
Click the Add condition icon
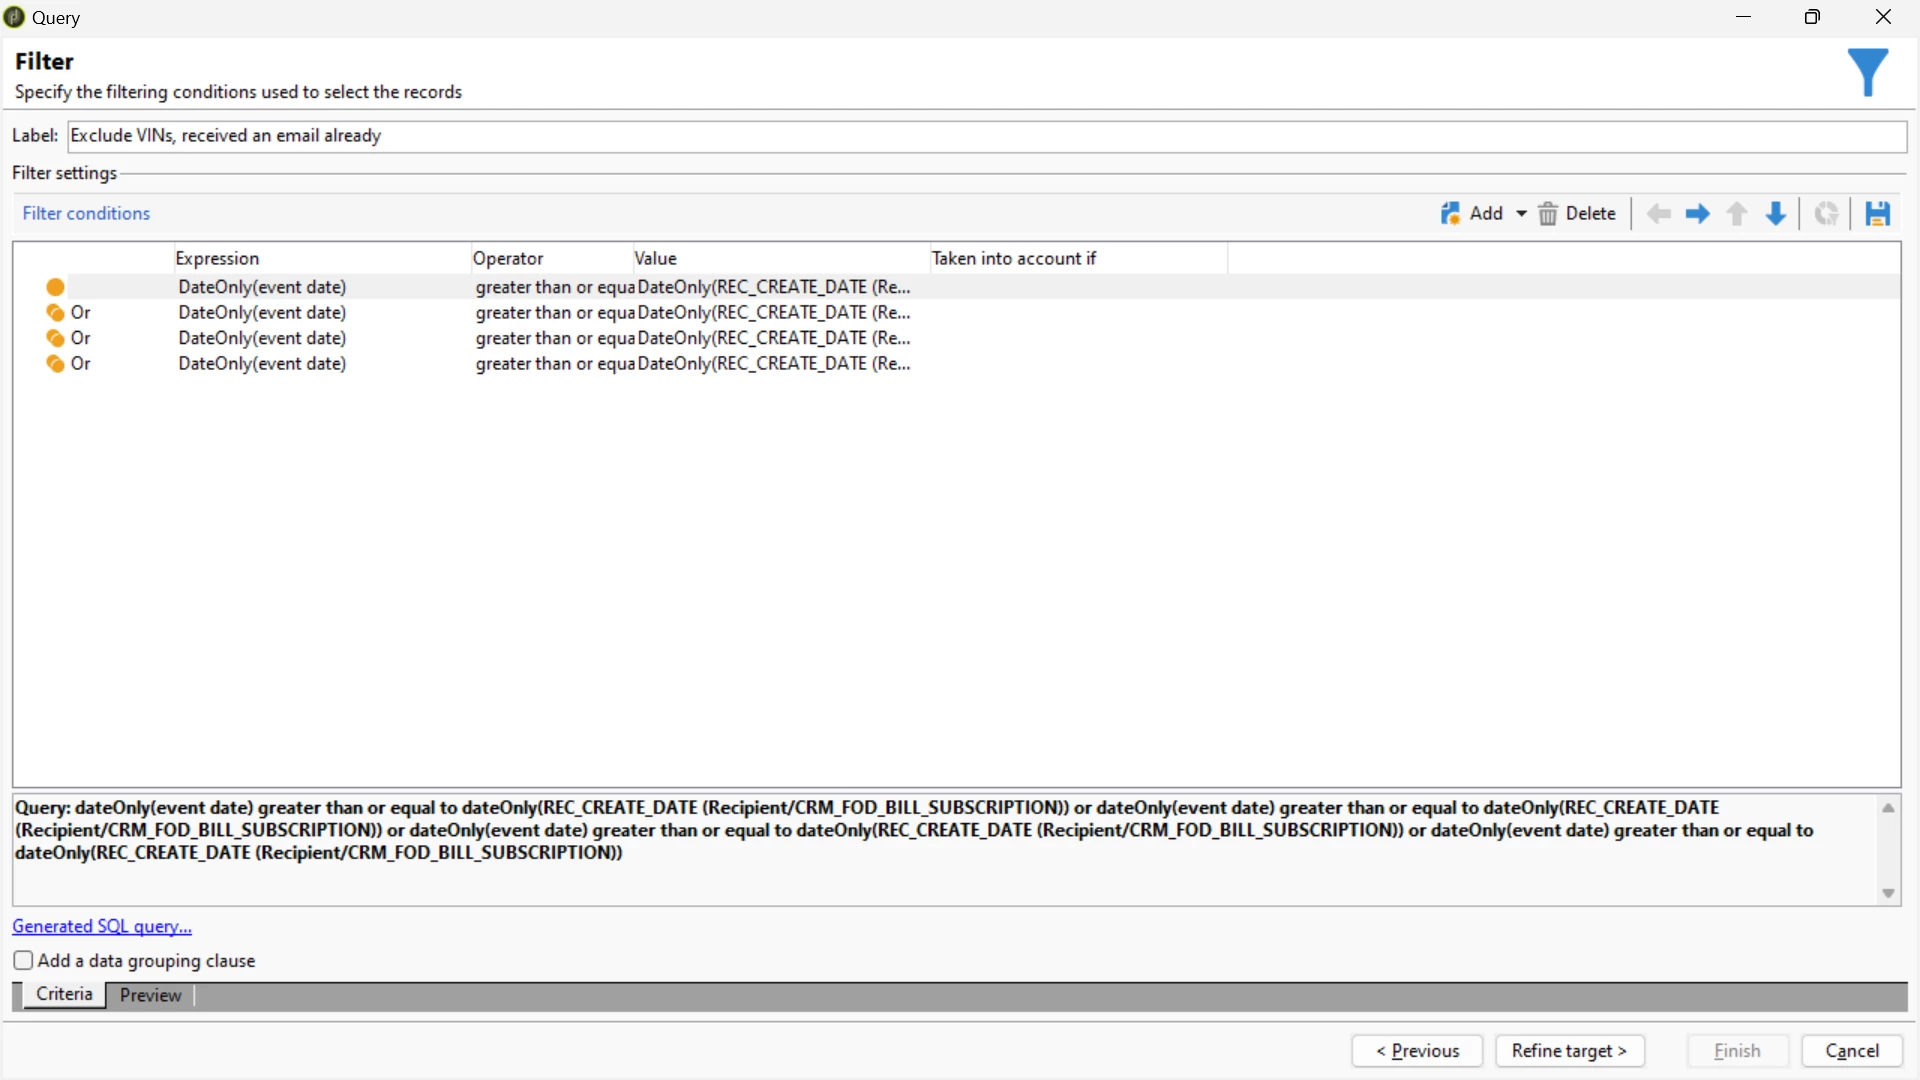(x=1450, y=213)
